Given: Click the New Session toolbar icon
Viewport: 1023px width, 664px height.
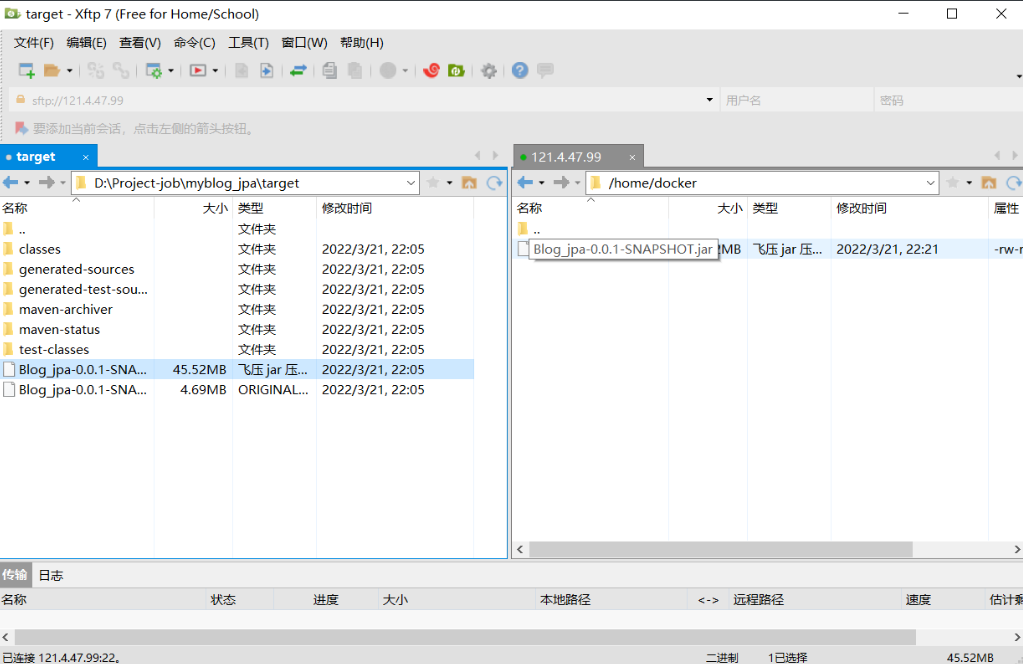Looking at the screenshot, I should (27, 70).
